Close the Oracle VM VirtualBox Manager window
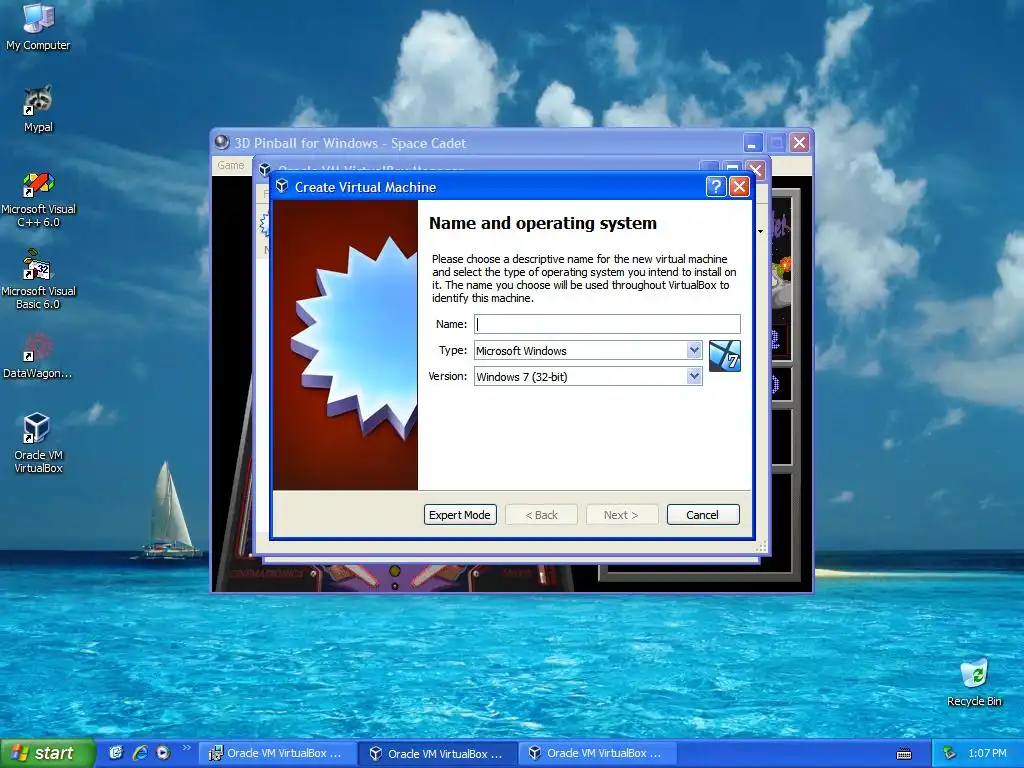The height and width of the screenshot is (768, 1024). click(x=756, y=170)
